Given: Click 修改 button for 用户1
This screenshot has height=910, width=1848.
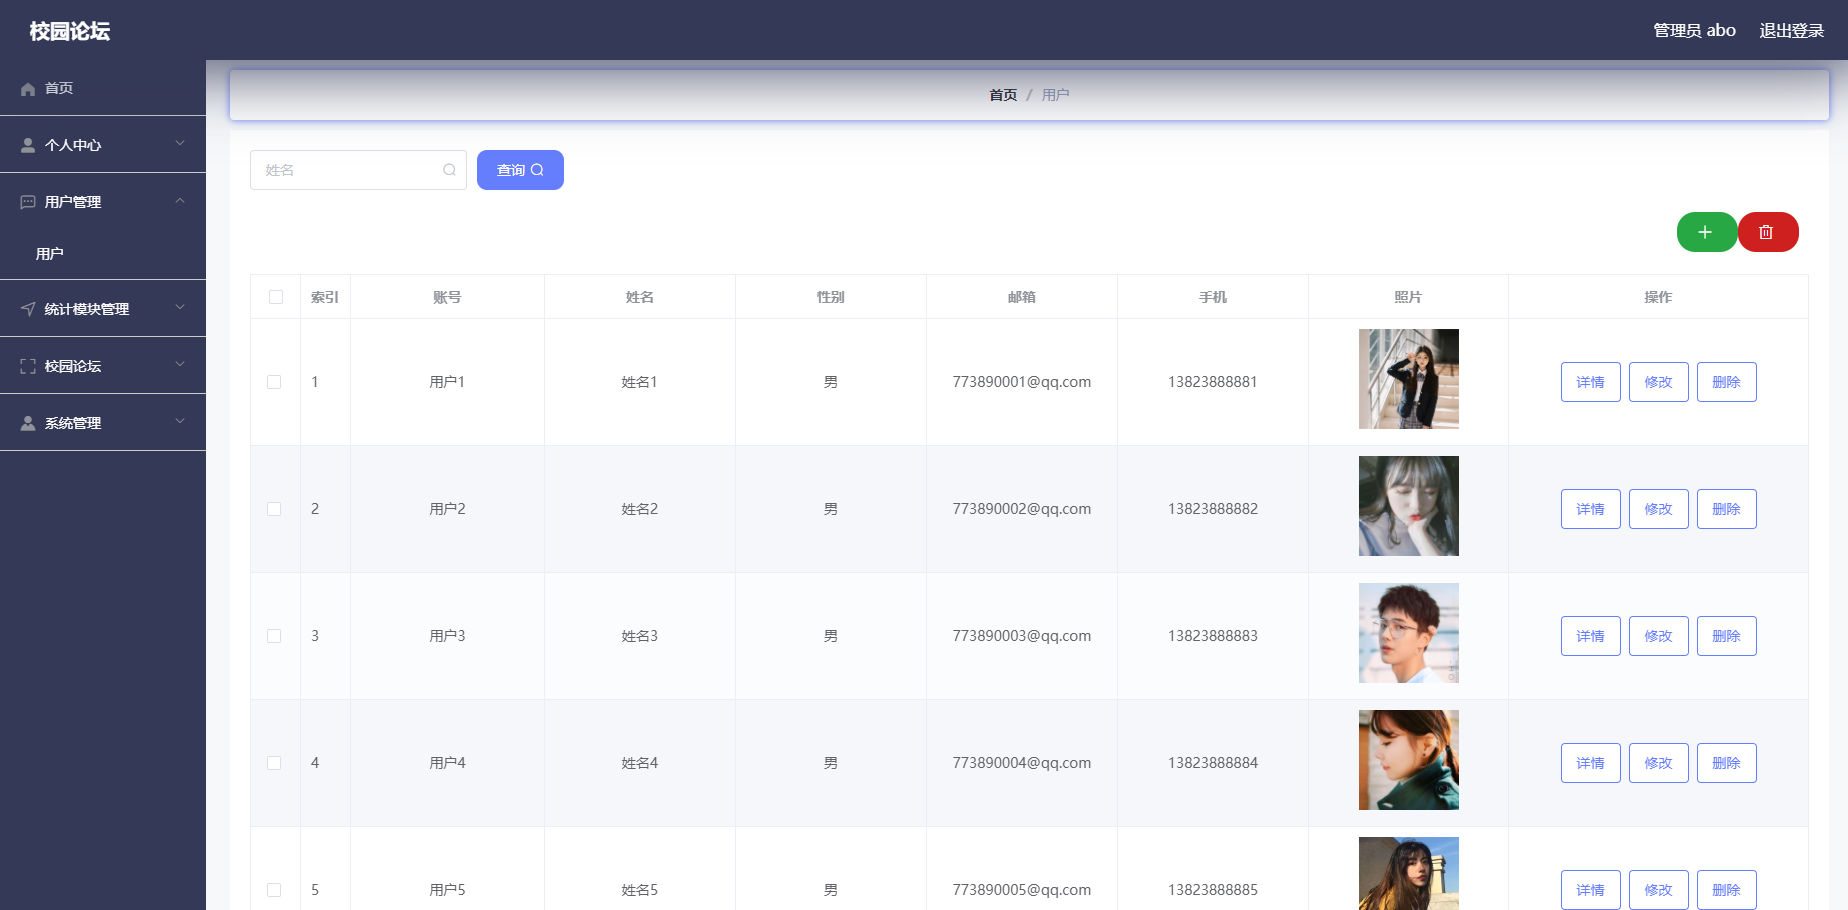Looking at the screenshot, I should click(1659, 382).
